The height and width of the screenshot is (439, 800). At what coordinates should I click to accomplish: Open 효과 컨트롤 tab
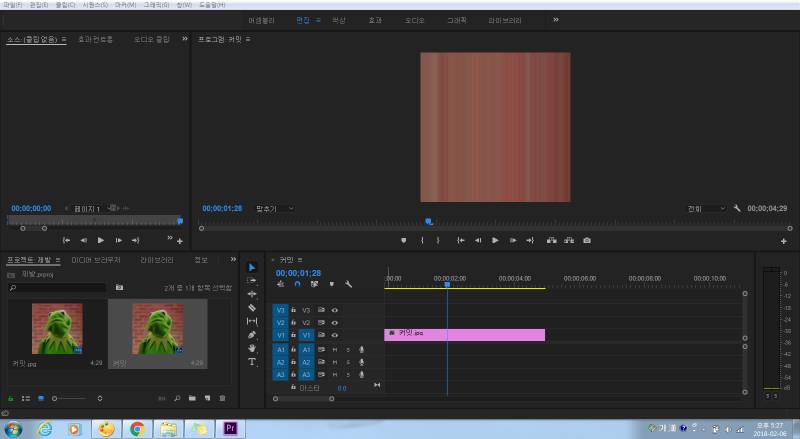tap(95, 39)
